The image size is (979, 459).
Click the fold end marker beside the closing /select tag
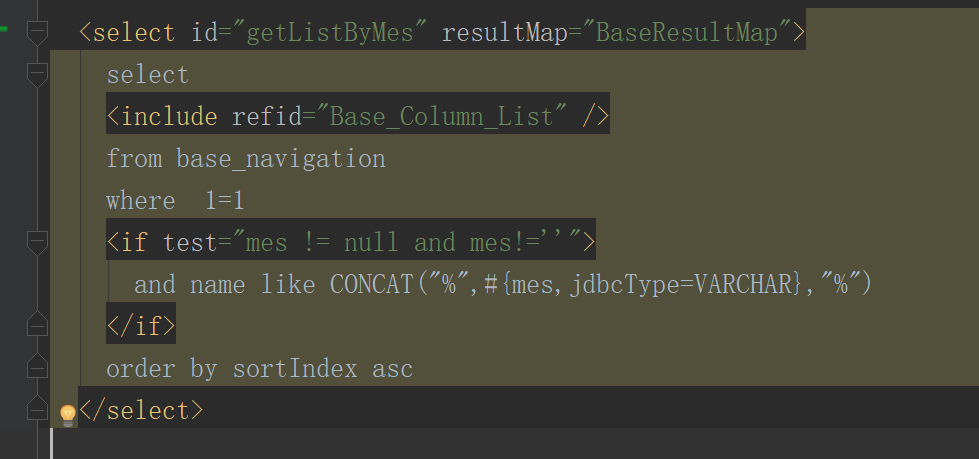point(37,411)
